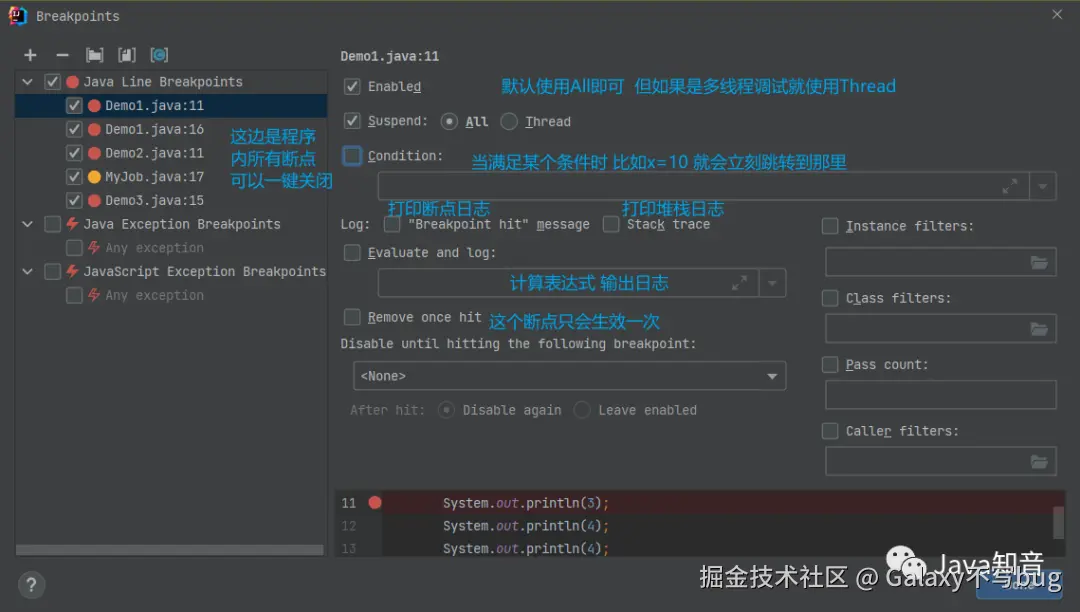
Task: Check the "Breakpoint hit" message checkbox
Action: pyautogui.click(x=392, y=224)
